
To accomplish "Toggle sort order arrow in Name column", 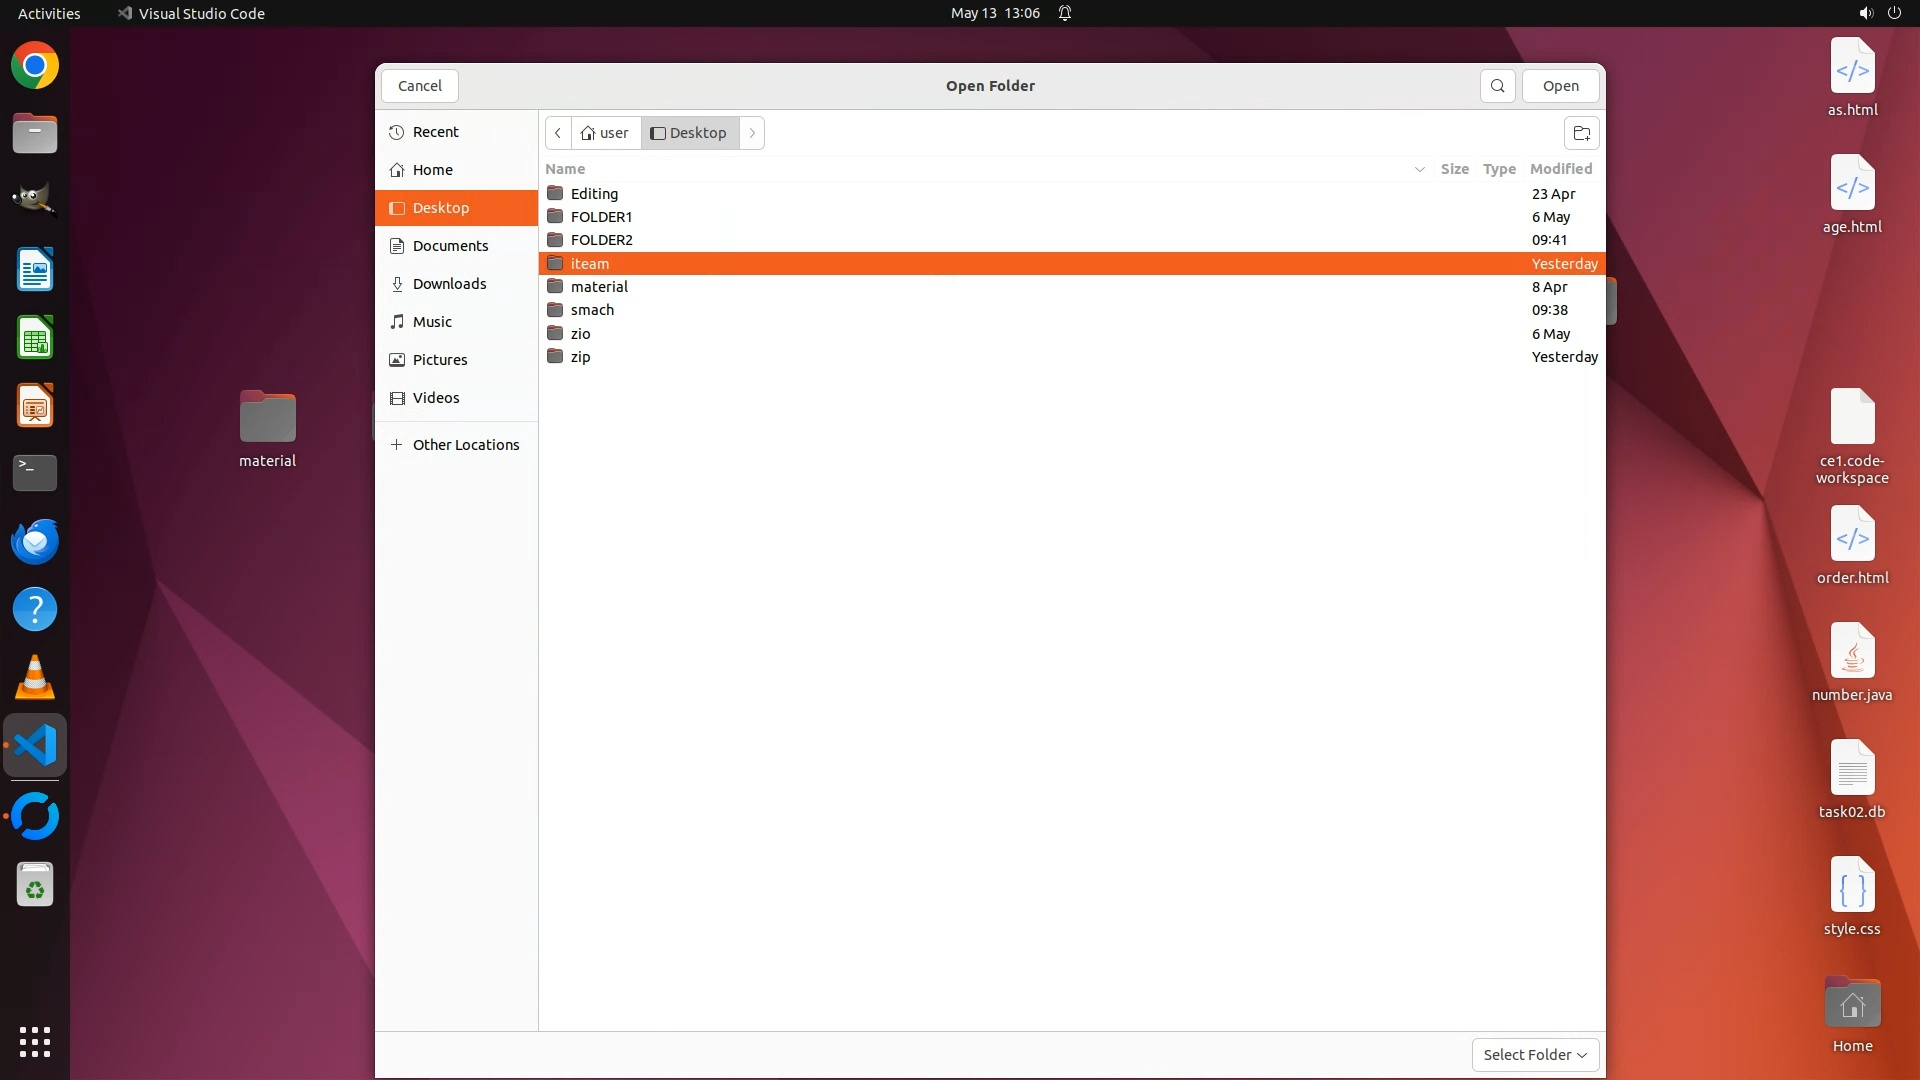I will (x=1419, y=169).
